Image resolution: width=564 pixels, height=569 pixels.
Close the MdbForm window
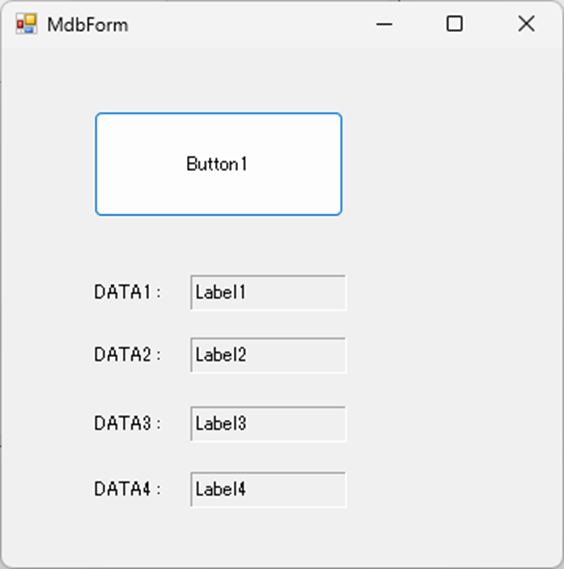[526, 24]
